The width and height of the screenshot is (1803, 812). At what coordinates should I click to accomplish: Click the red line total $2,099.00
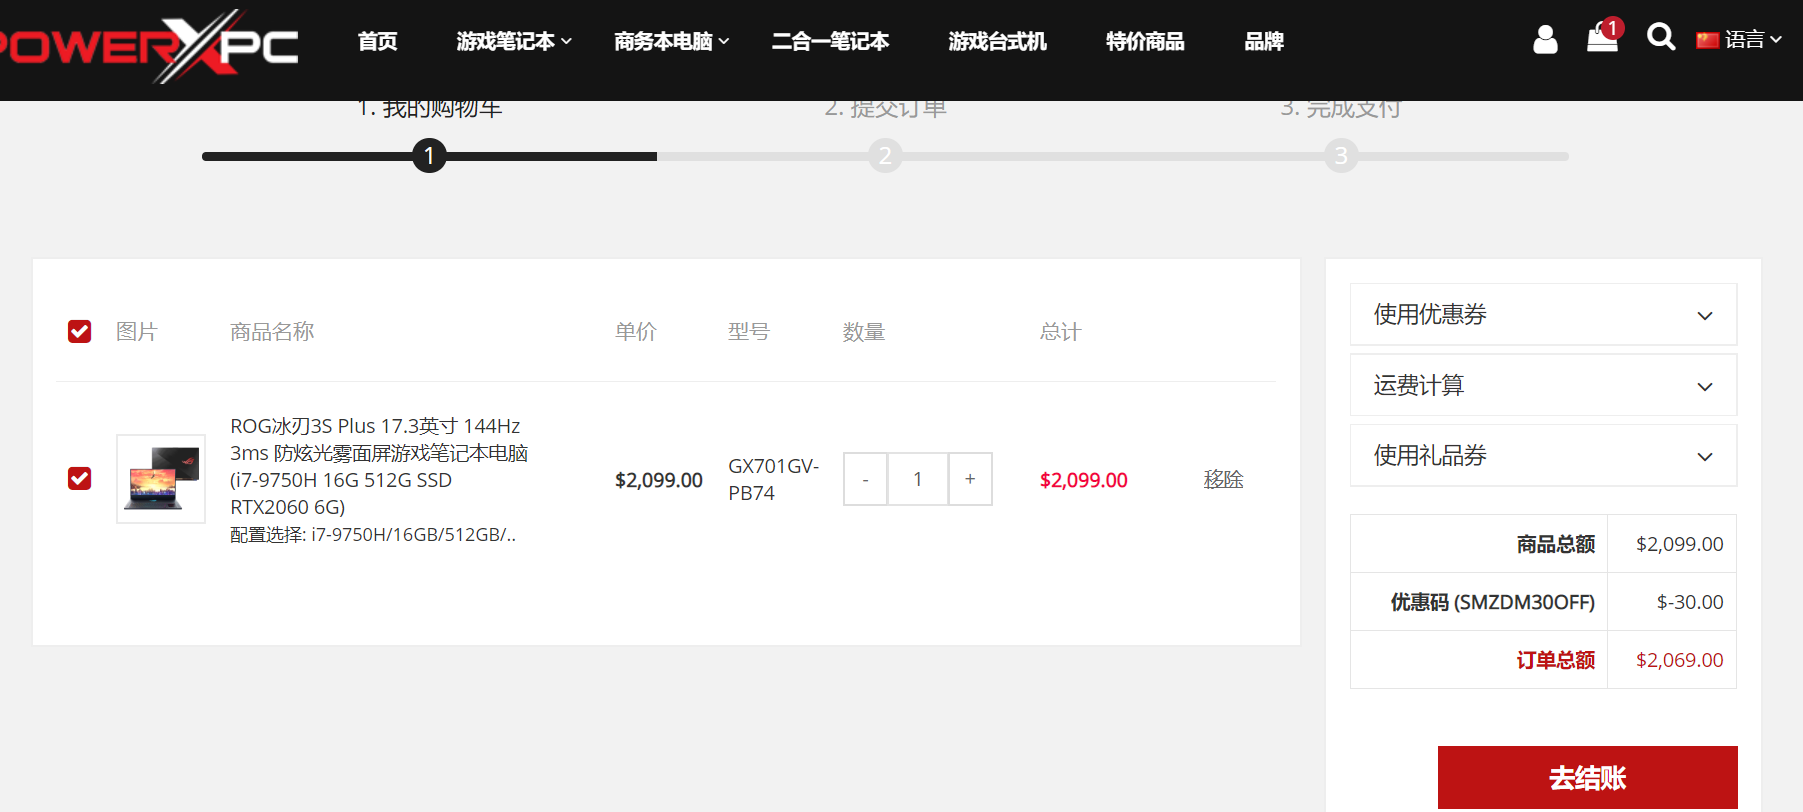[x=1084, y=480]
